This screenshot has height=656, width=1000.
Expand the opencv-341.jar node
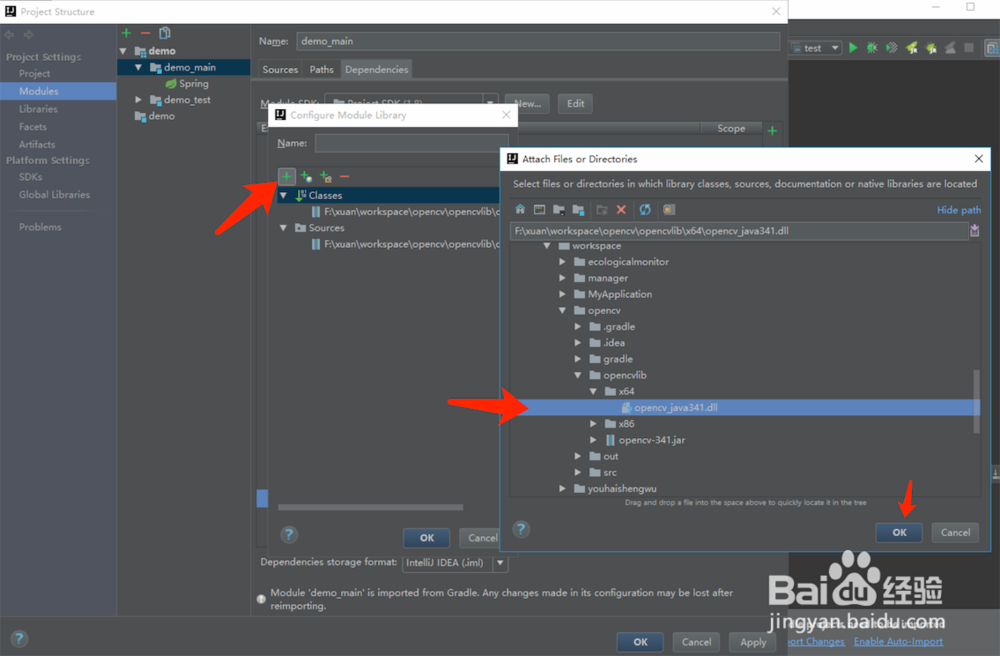pos(593,440)
